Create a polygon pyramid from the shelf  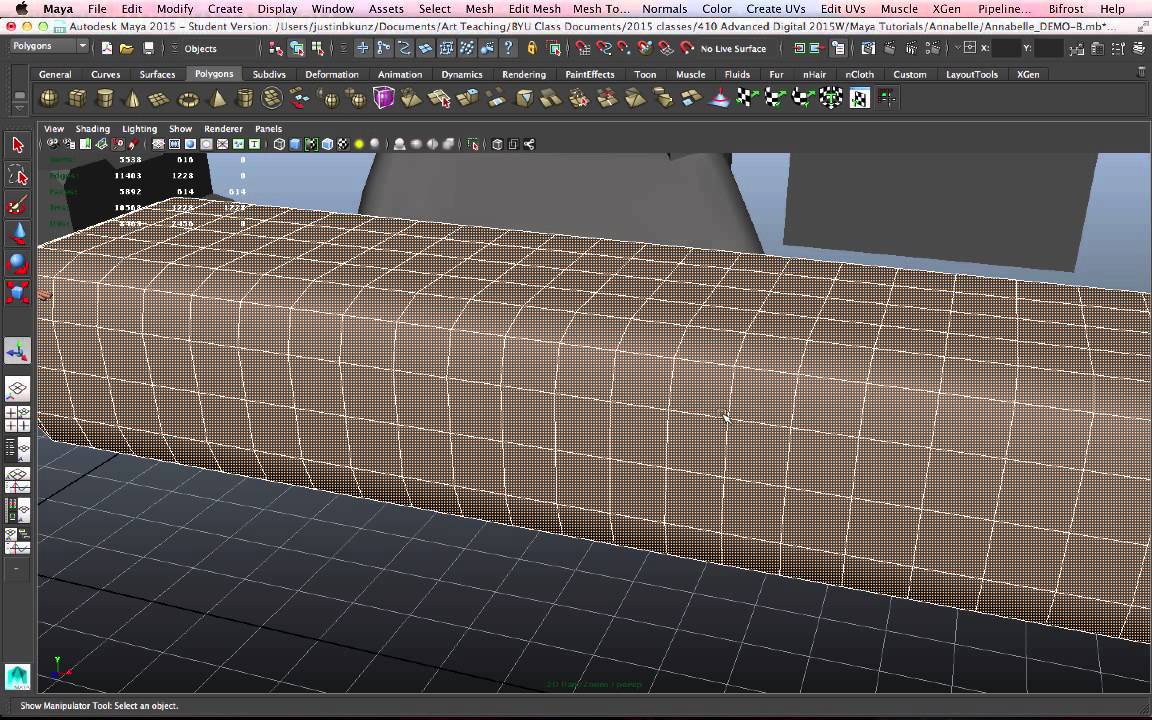(x=217, y=98)
